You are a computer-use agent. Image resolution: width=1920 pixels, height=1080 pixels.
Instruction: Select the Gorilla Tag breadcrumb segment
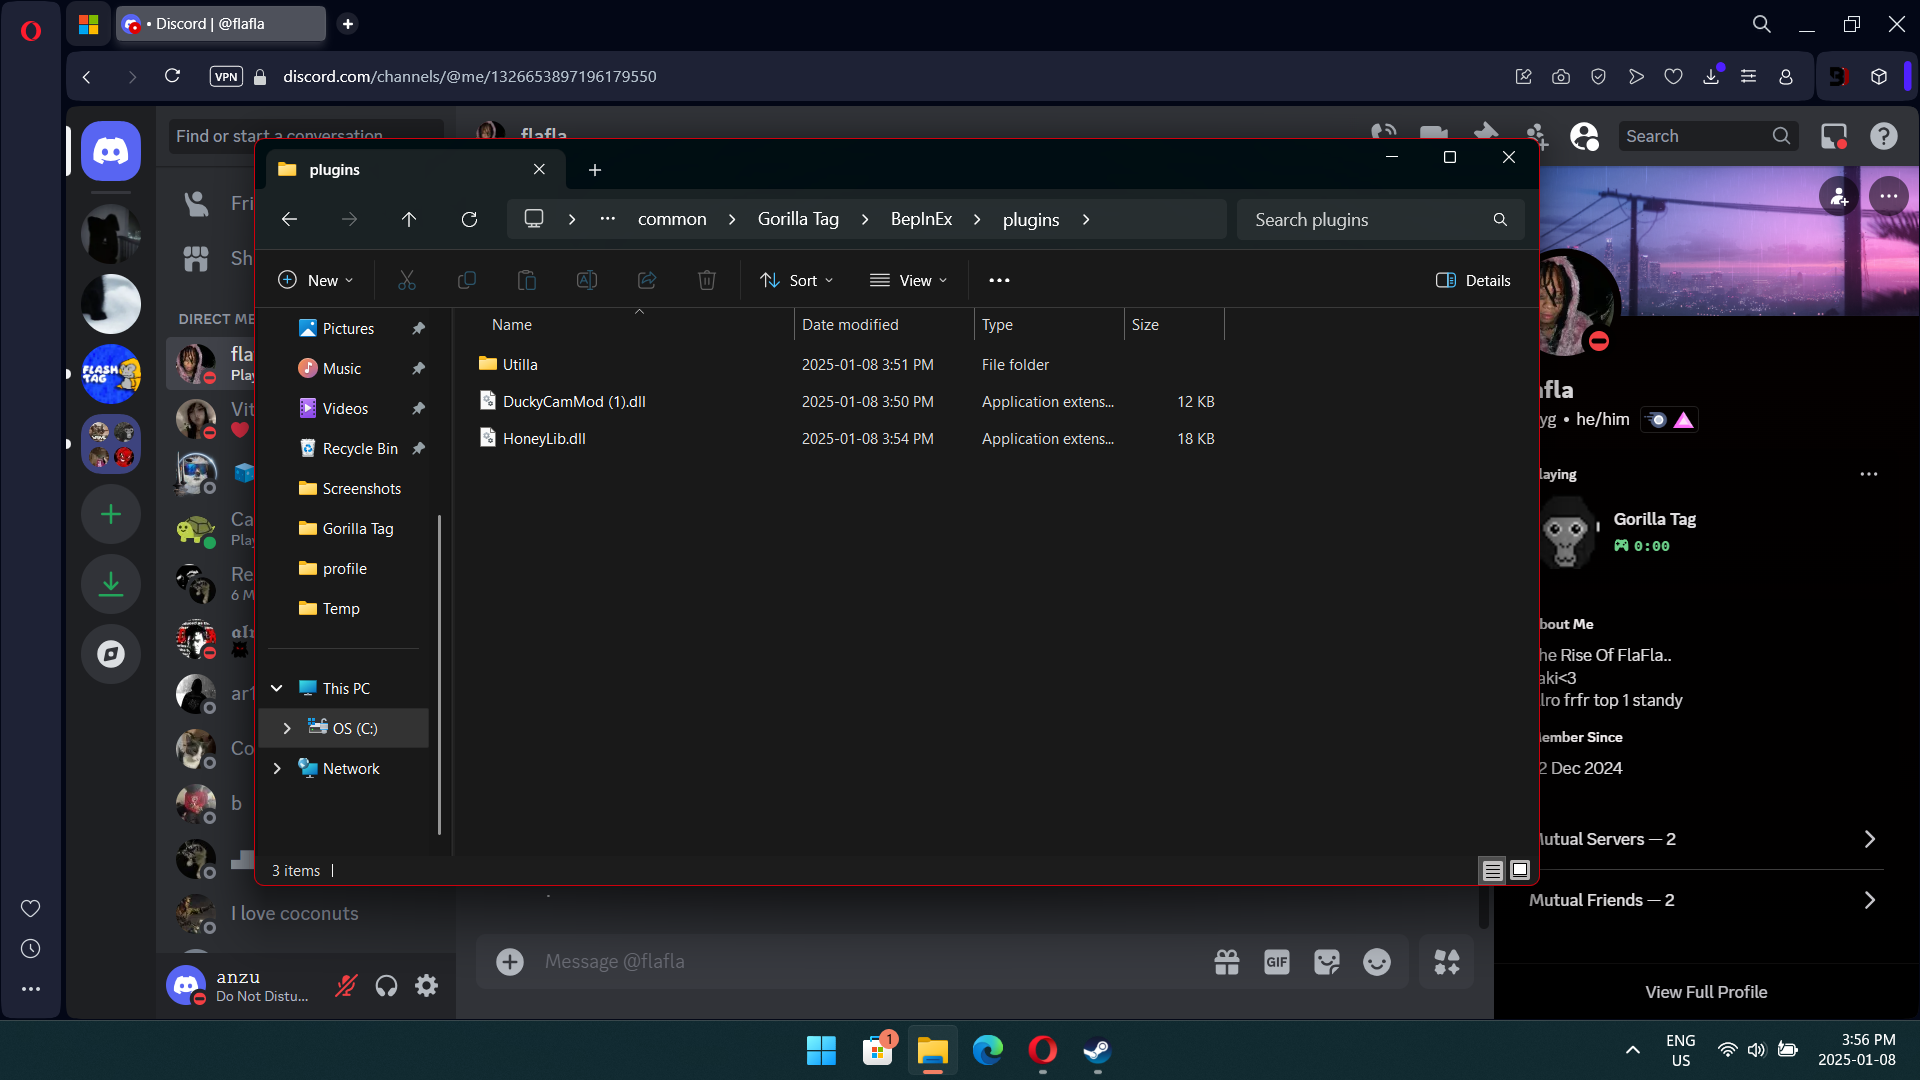coord(798,219)
